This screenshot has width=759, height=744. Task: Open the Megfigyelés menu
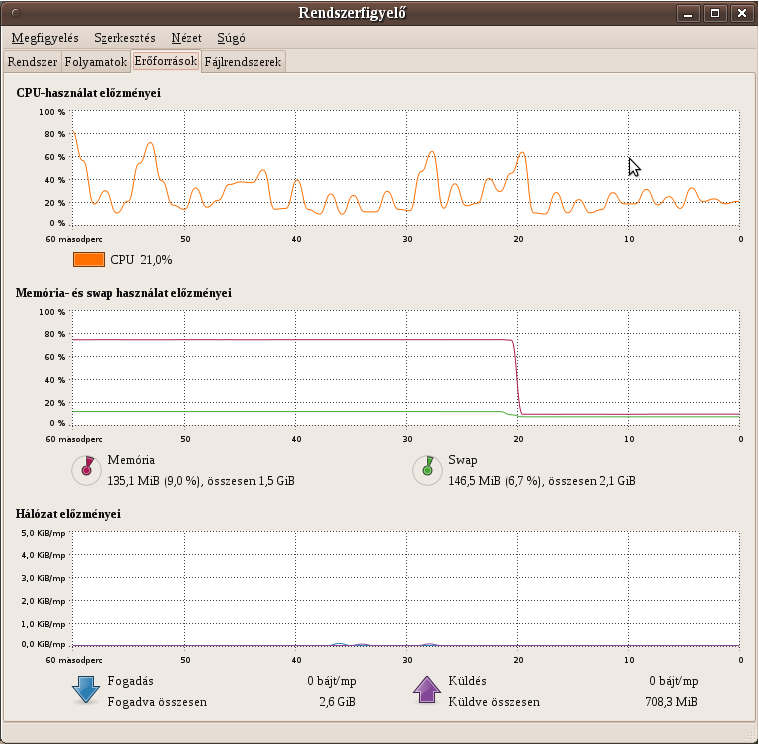click(x=45, y=38)
